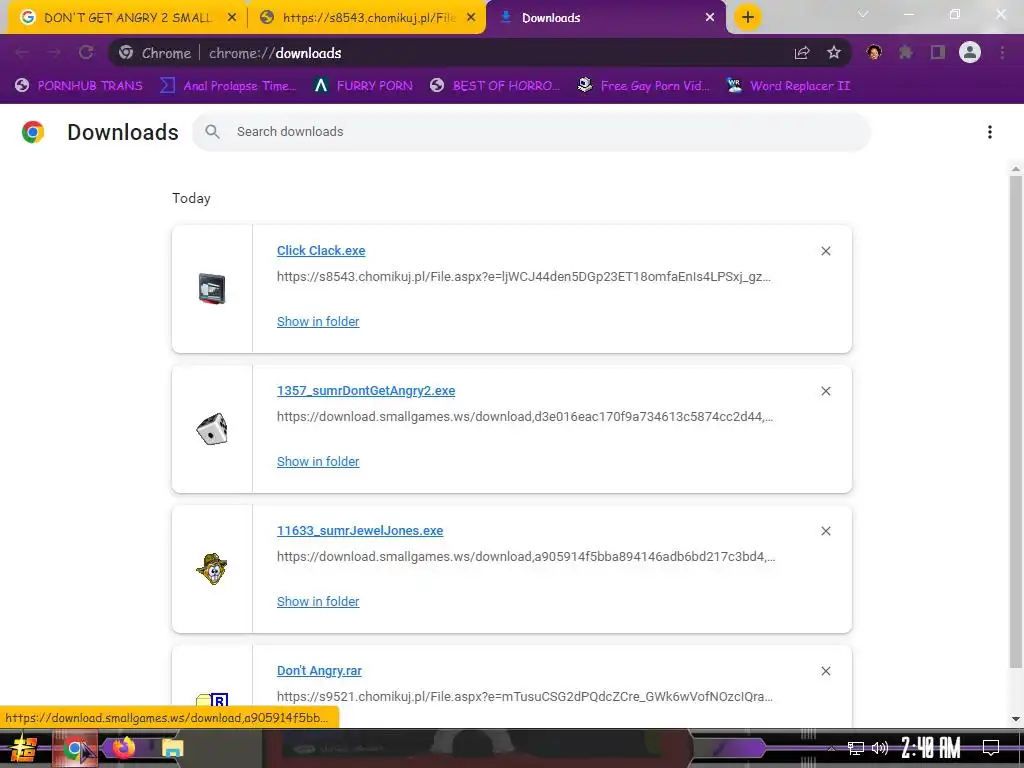This screenshot has height=768, width=1024.
Task: Open the Extensions puzzle icon
Action: [x=906, y=53]
